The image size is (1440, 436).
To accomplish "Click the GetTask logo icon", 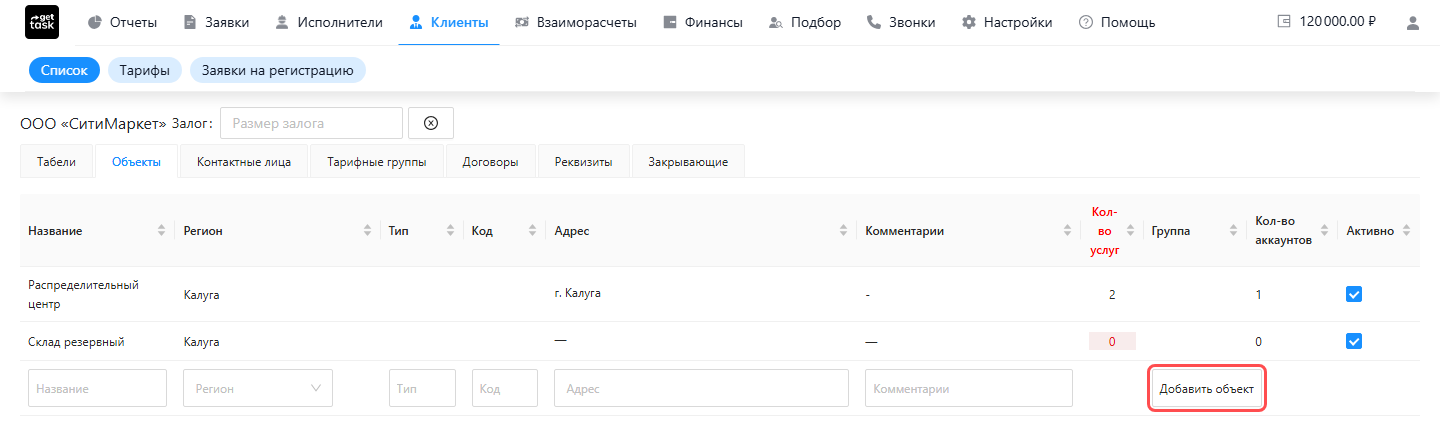I will (42, 22).
